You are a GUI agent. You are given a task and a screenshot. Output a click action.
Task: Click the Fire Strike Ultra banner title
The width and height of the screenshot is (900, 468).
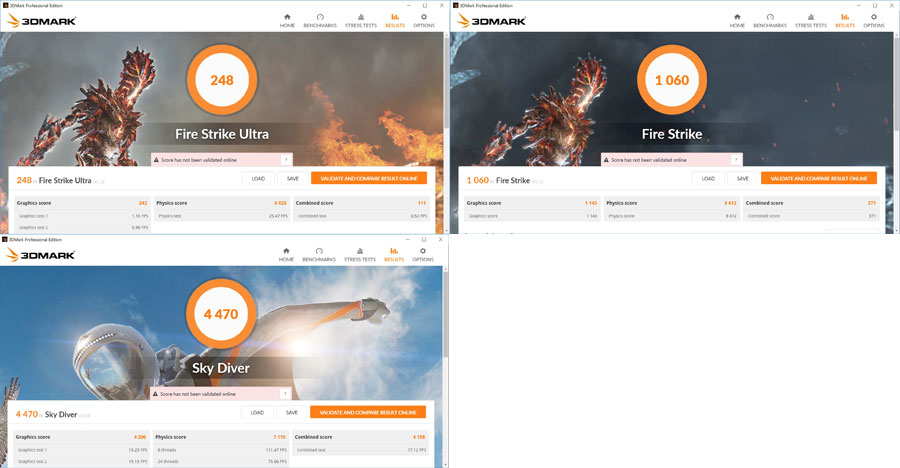222,134
